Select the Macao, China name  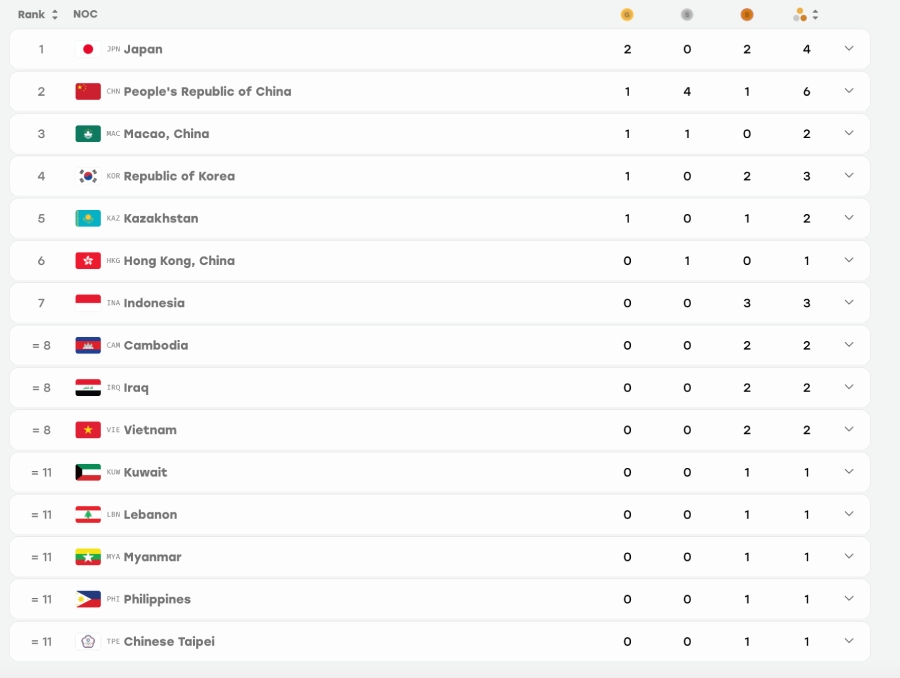pyautogui.click(x=166, y=134)
